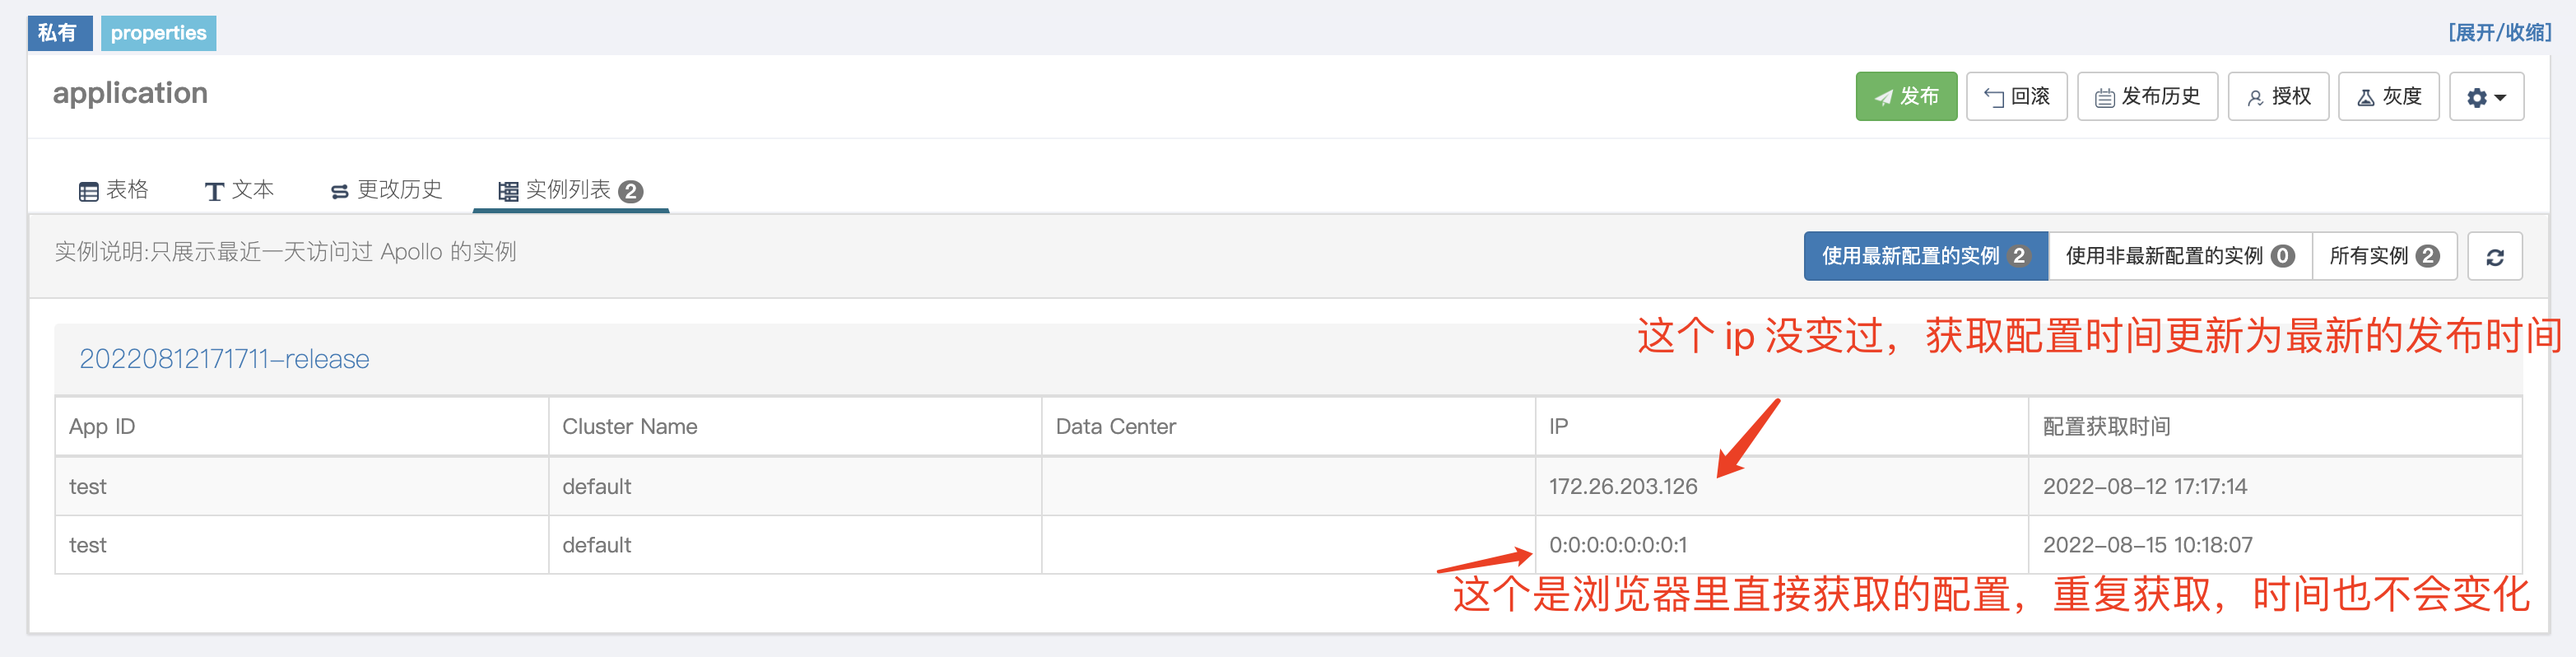Click the paper plane 发布 publish icon
This screenshot has height=657, width=2576.
(x=1884, y=96)
